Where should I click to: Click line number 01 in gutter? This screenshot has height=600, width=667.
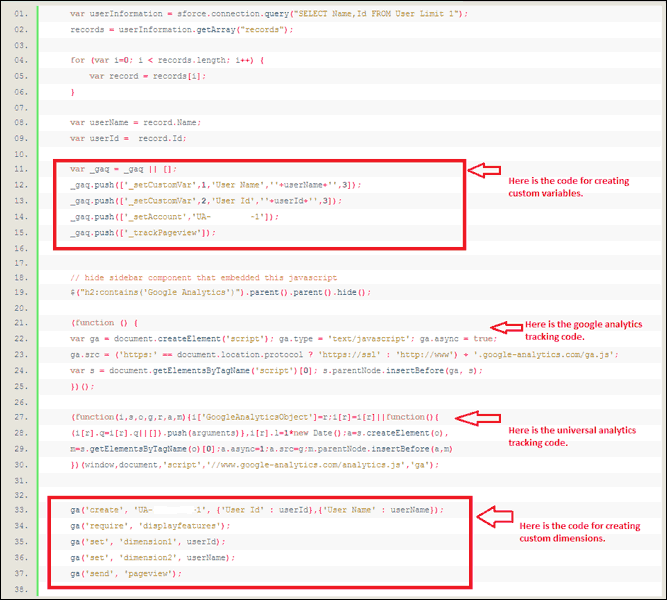[x=21, y=14]
